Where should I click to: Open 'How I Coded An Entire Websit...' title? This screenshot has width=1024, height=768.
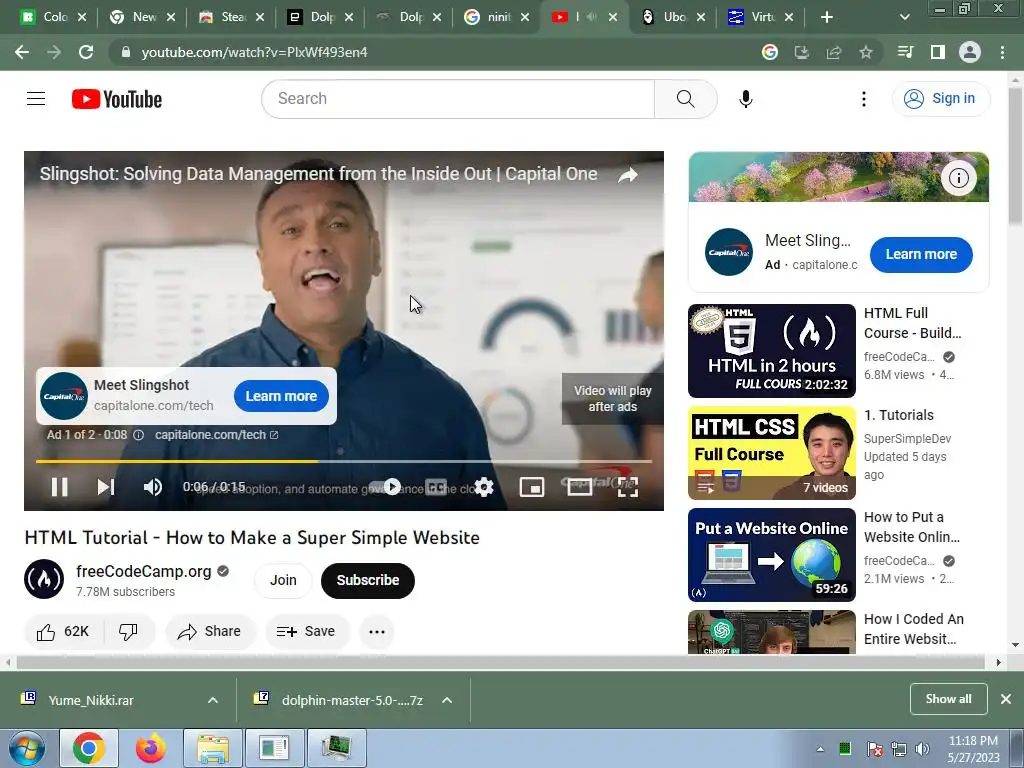tap(913, 629)
